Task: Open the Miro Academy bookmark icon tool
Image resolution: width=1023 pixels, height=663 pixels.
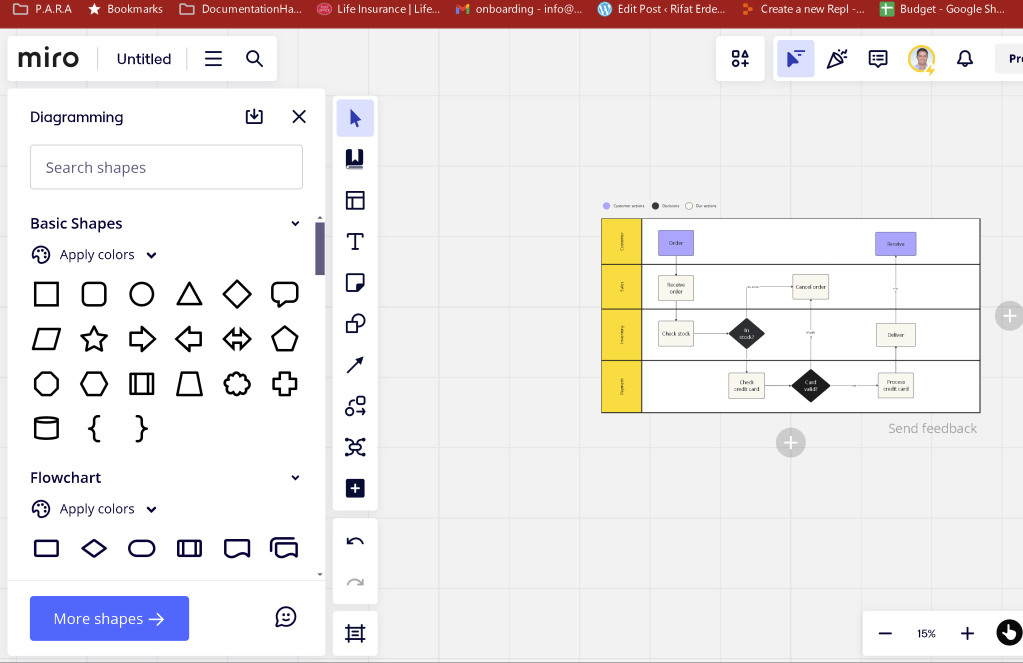Action: click(355, 159)
